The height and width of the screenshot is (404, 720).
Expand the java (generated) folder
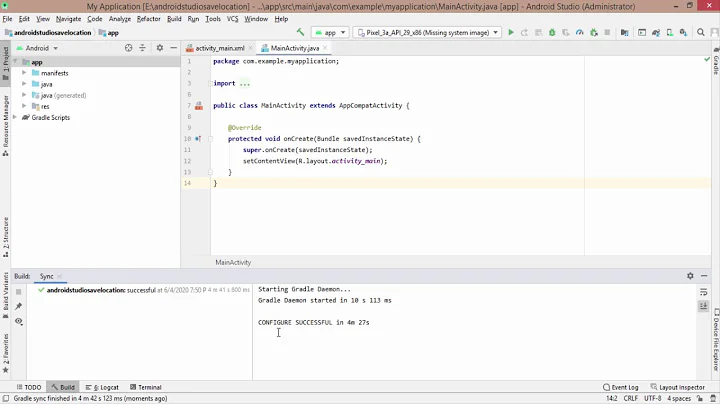[24, 95]
